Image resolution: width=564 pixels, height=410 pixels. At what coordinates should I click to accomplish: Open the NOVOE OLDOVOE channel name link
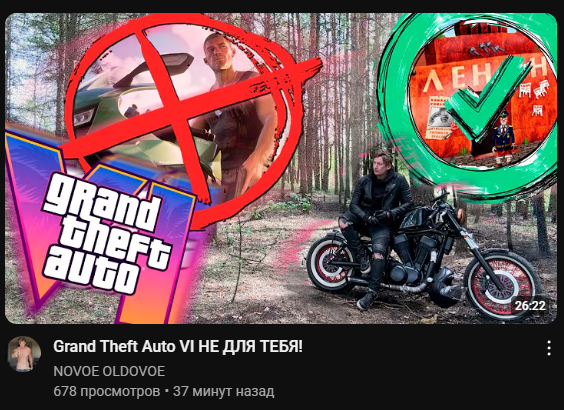pyautogui.click(x=109, y=371)
